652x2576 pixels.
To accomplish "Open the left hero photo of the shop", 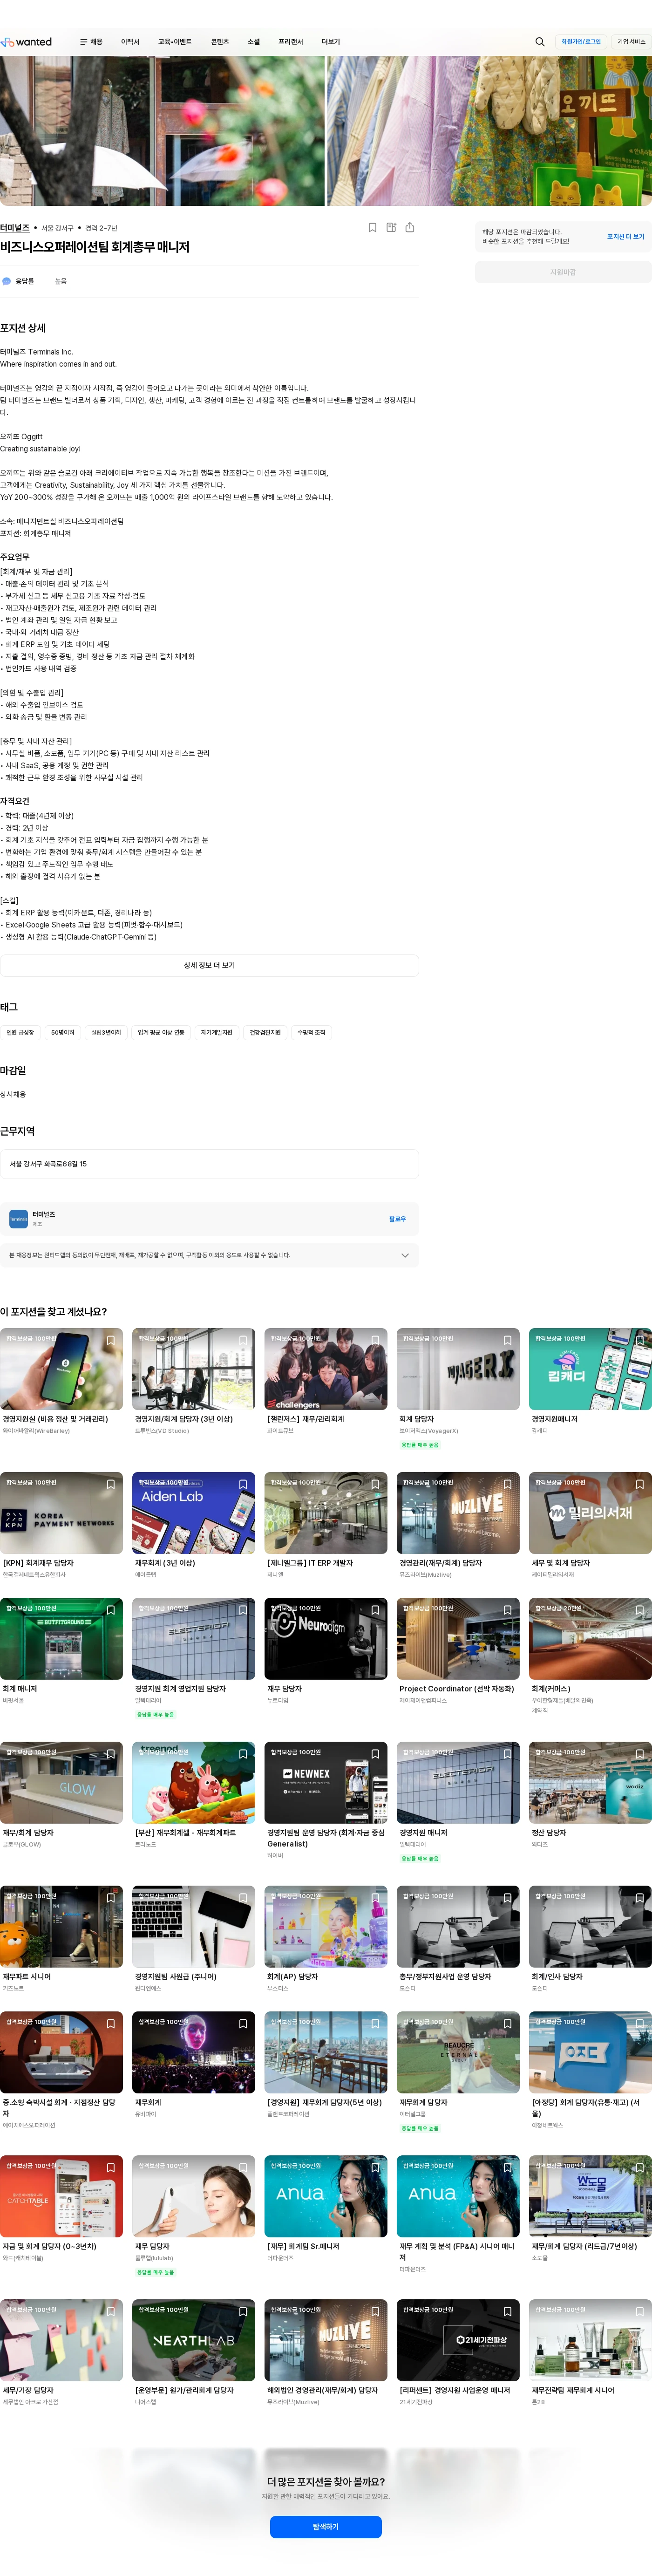I will (x=162, y=131).
